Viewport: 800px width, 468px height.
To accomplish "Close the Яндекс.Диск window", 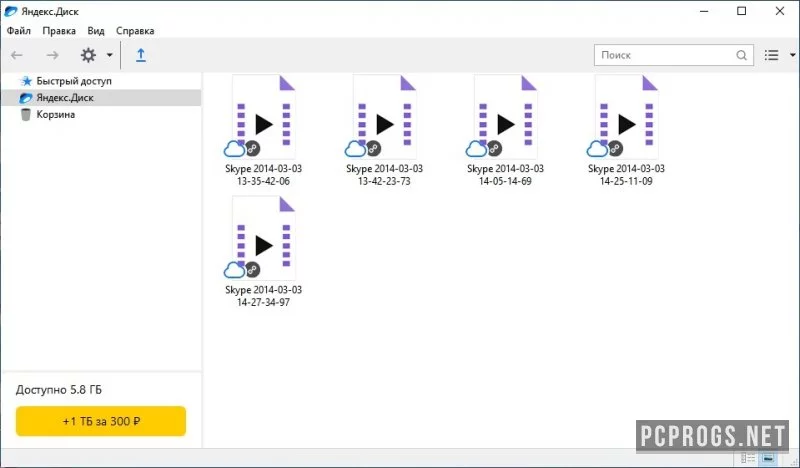I will tap(780, 11).
